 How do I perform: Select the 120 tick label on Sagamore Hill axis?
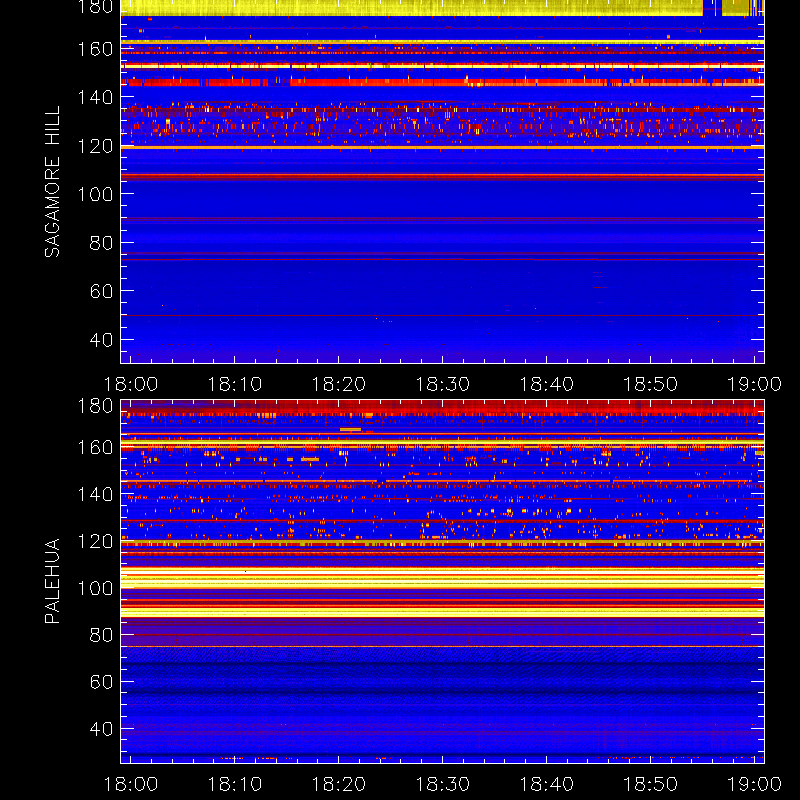click(95, 146)
